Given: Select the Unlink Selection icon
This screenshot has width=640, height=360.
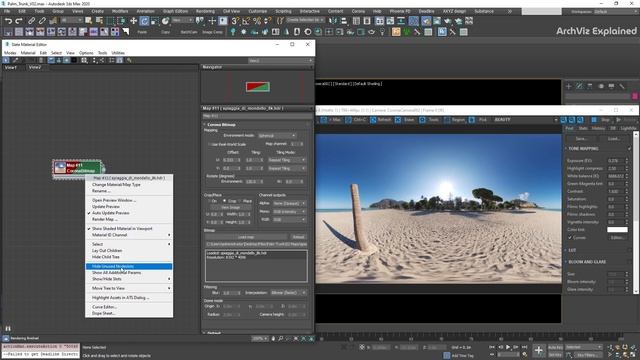Looking at the screenshot, I should (x=42, y=21).
